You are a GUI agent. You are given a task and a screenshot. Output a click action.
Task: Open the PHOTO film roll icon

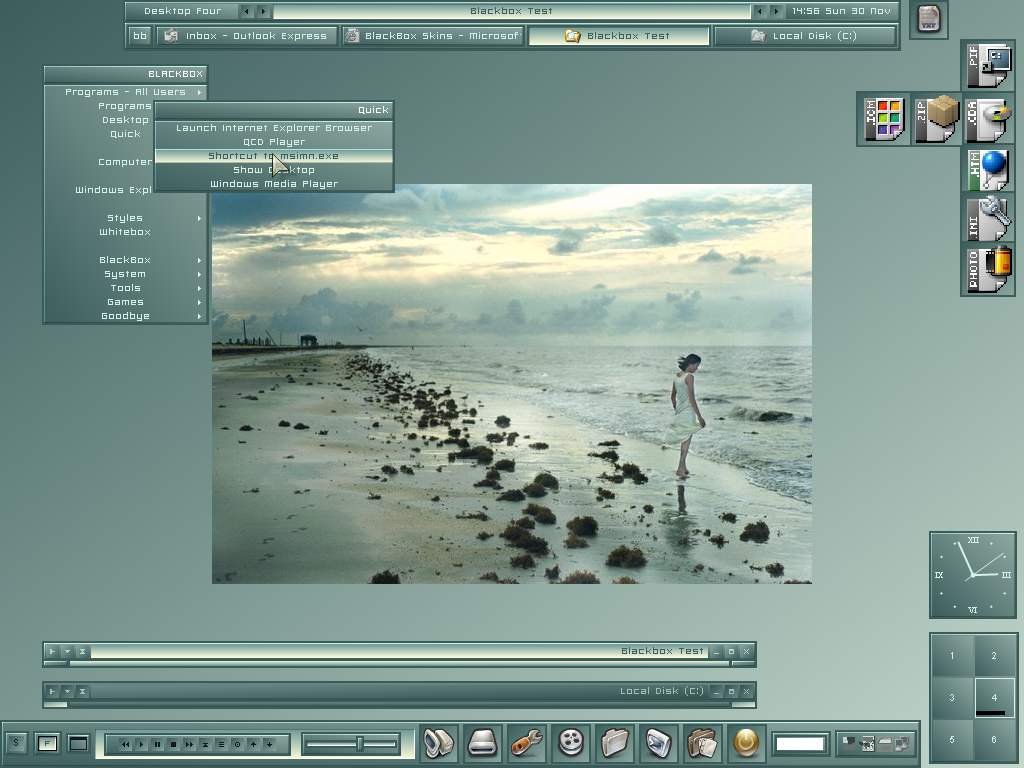[x=988, y=270]
